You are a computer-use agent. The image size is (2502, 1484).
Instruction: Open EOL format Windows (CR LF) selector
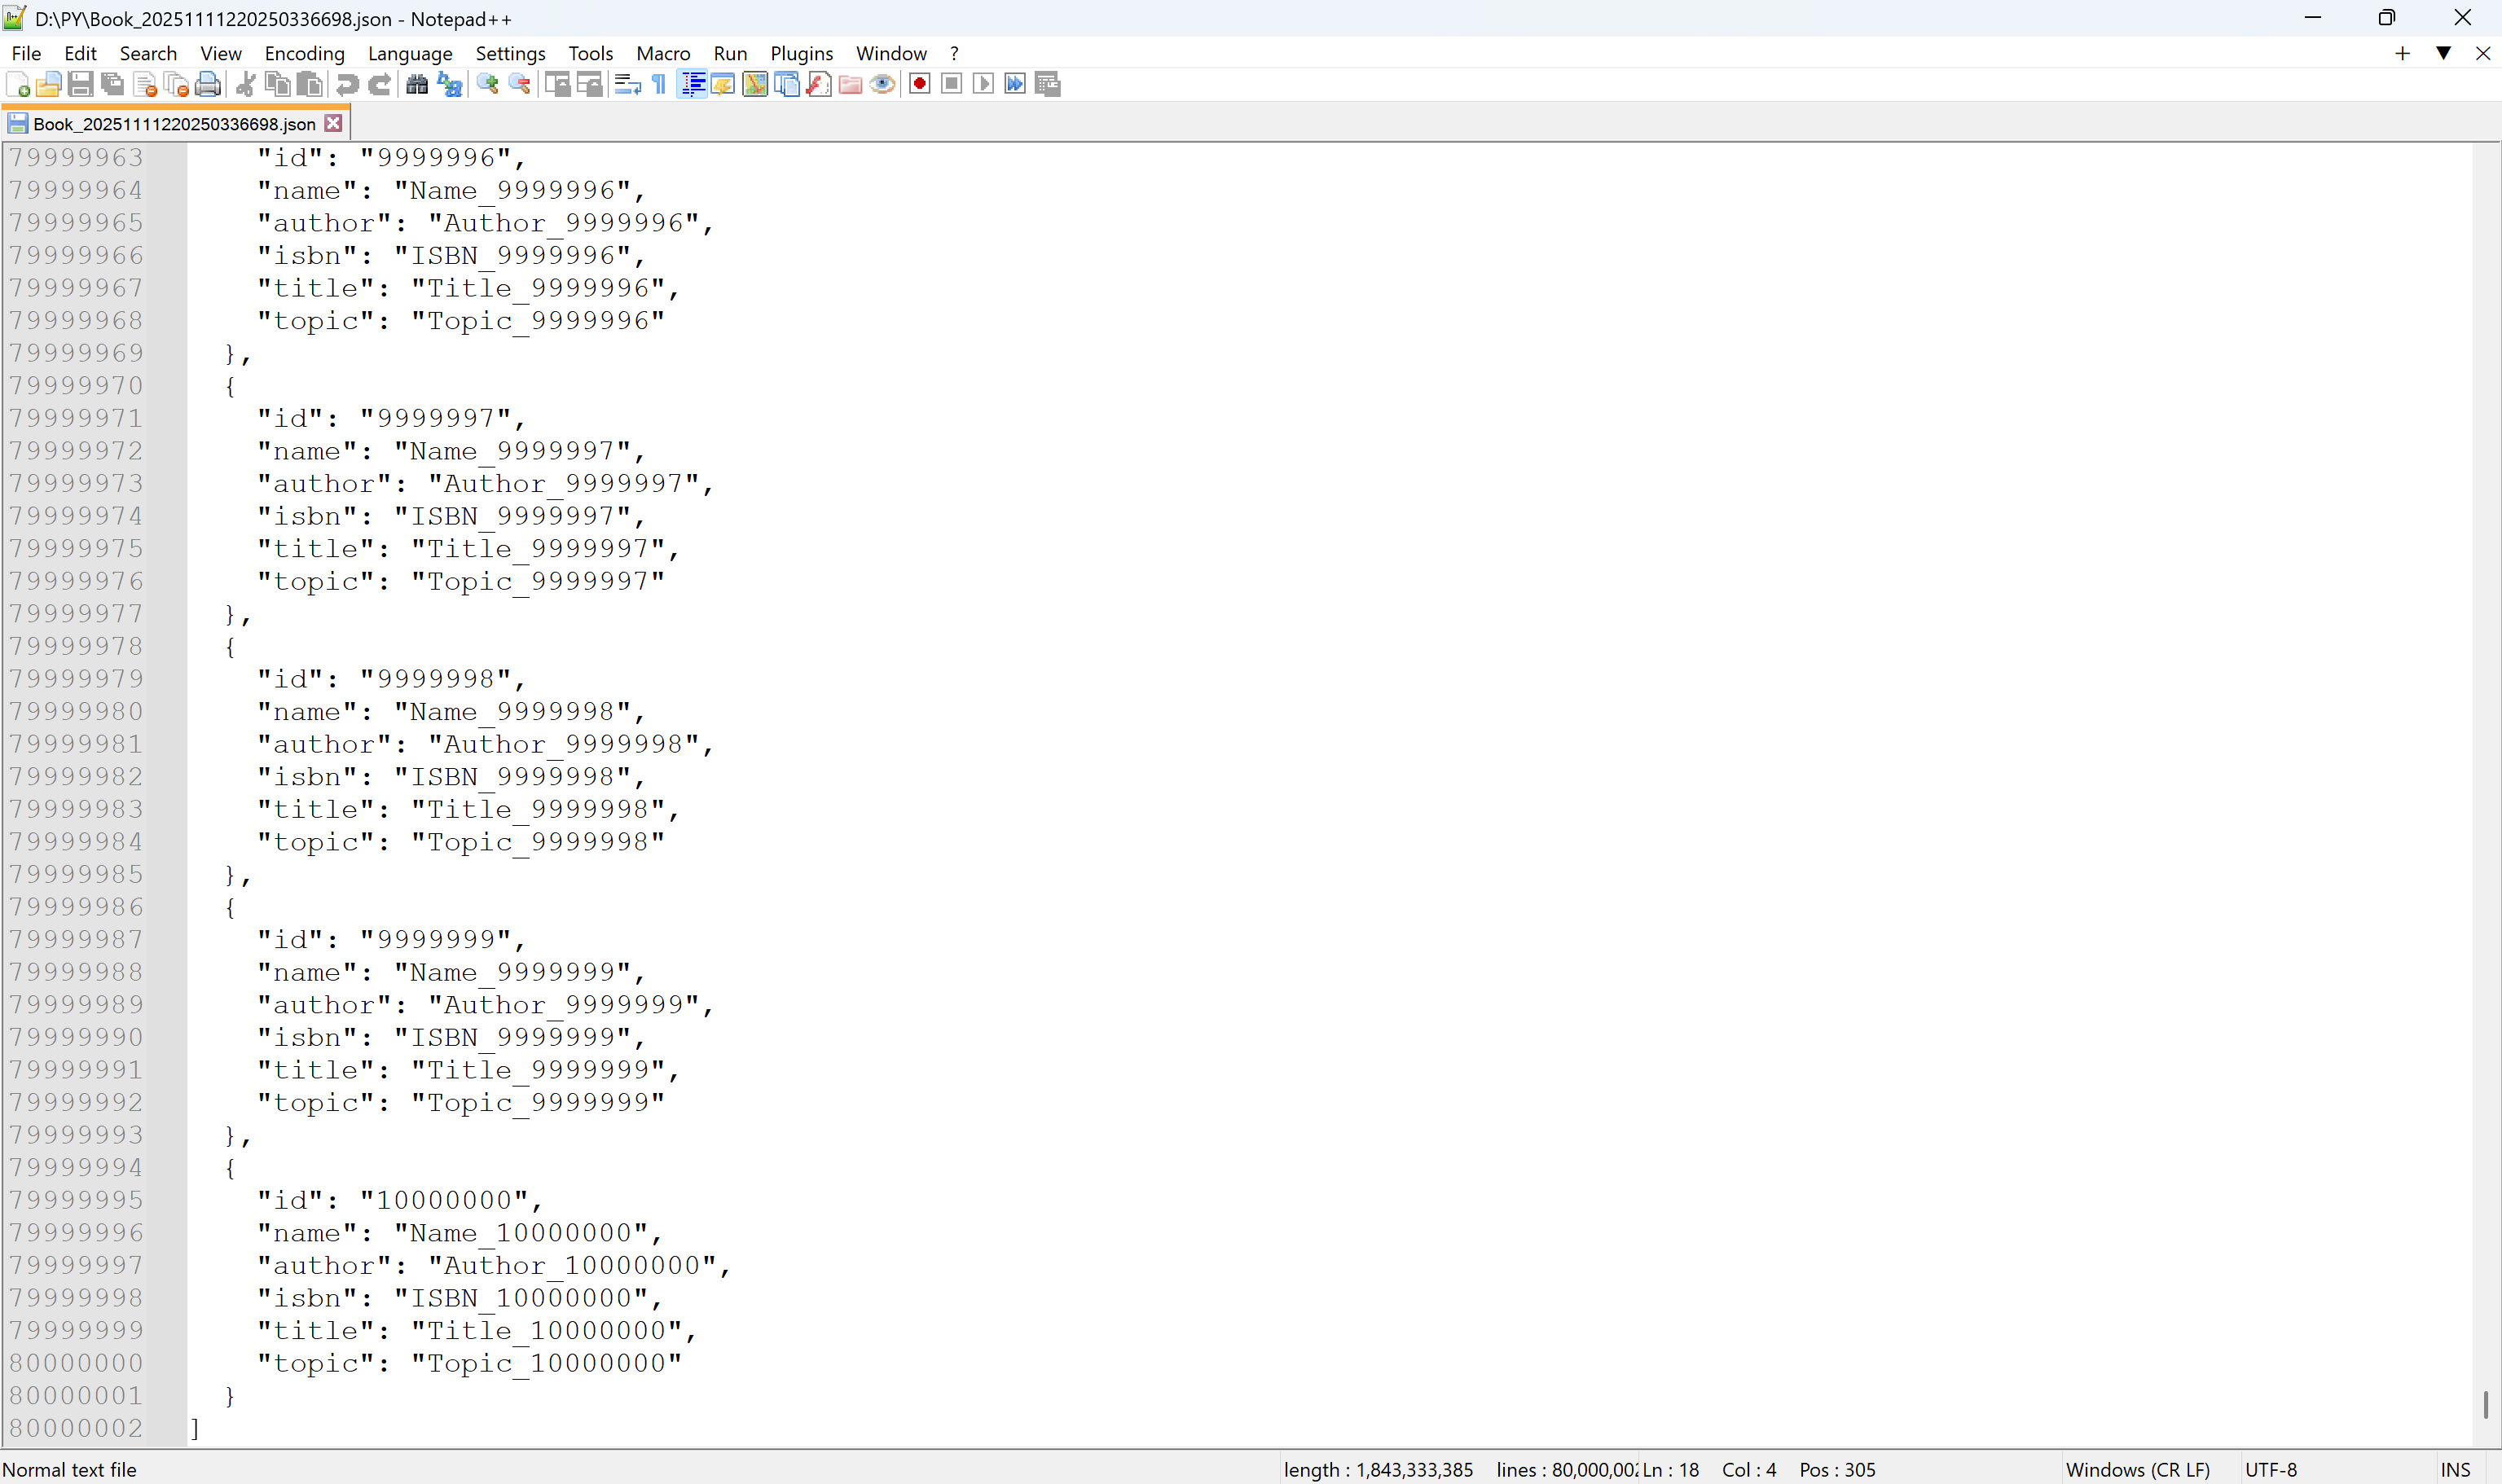pyautogui.click(x=2137, y=1469)
